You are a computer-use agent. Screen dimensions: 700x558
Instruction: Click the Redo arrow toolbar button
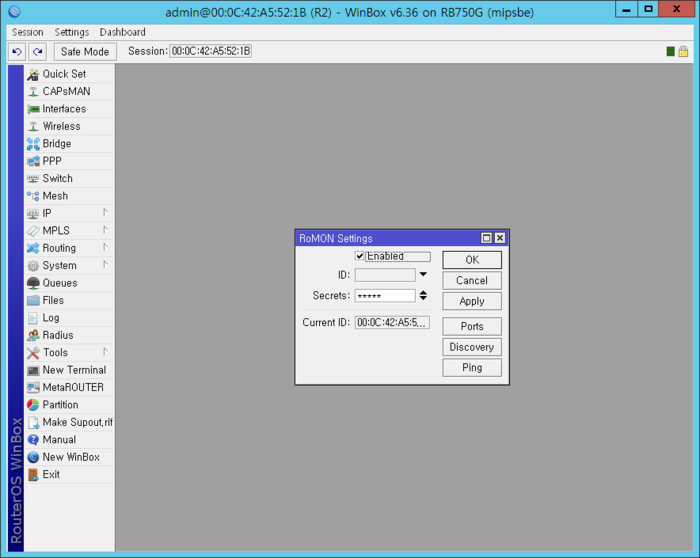coord(38,52)
